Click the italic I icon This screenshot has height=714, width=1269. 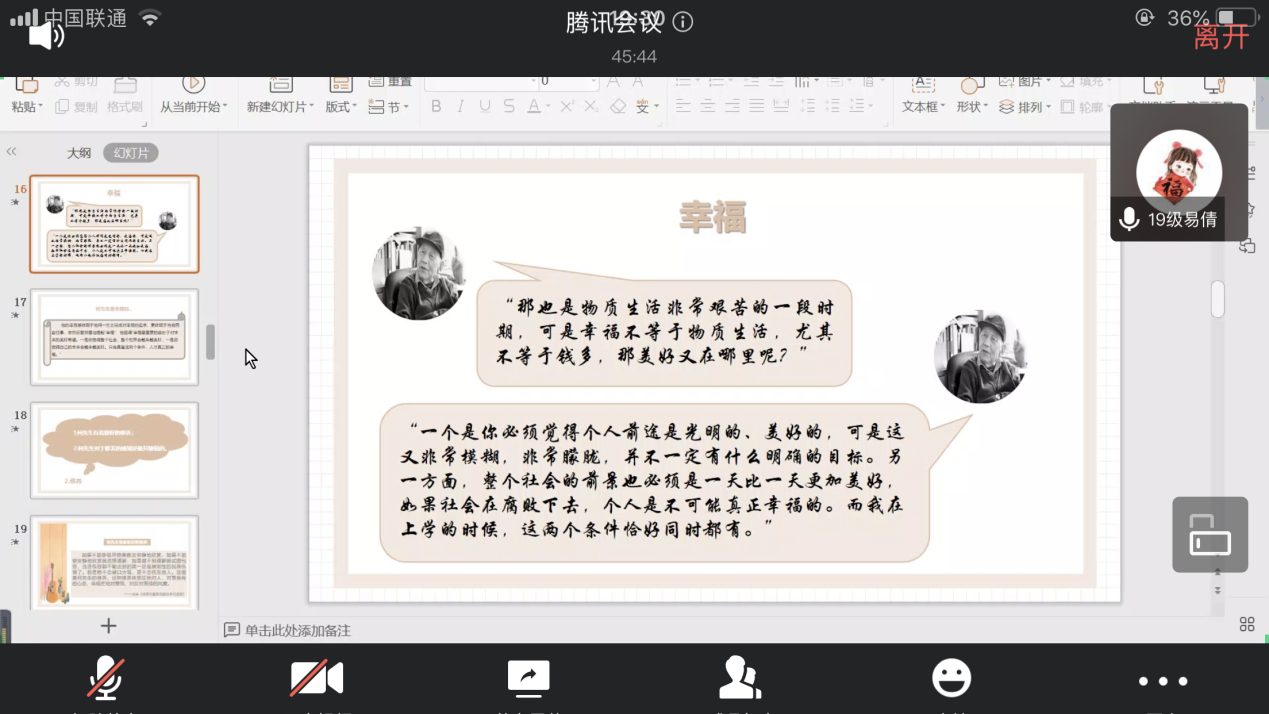(x=460, y=106)
